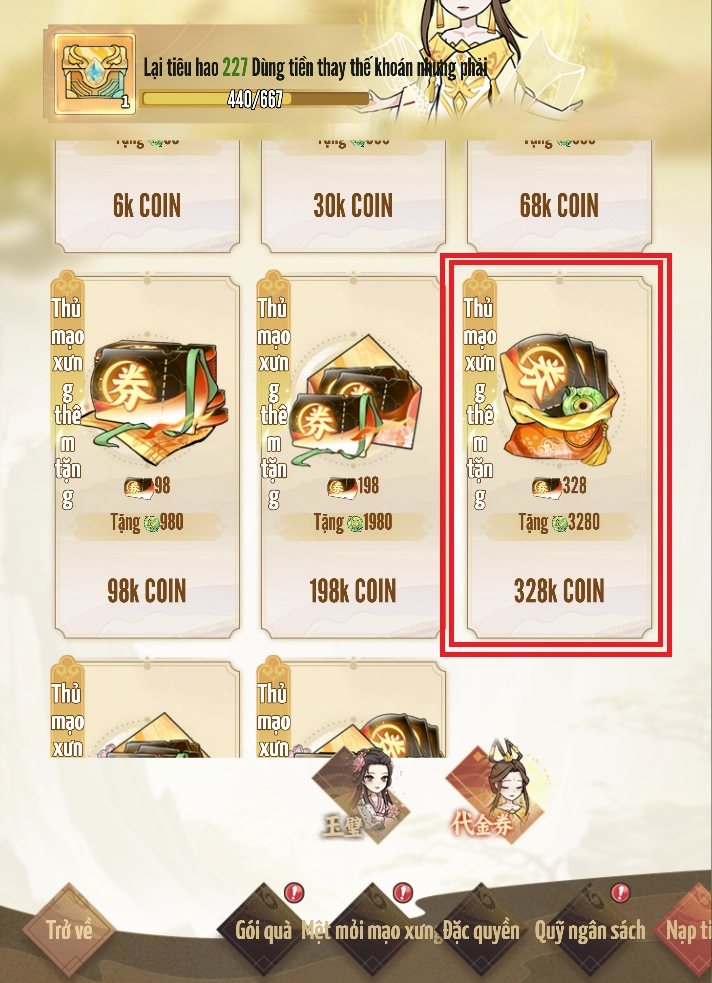Open the Gói quà gift pack menu
This screenshot has width=712, height=983.
click(x=264, y=930)
